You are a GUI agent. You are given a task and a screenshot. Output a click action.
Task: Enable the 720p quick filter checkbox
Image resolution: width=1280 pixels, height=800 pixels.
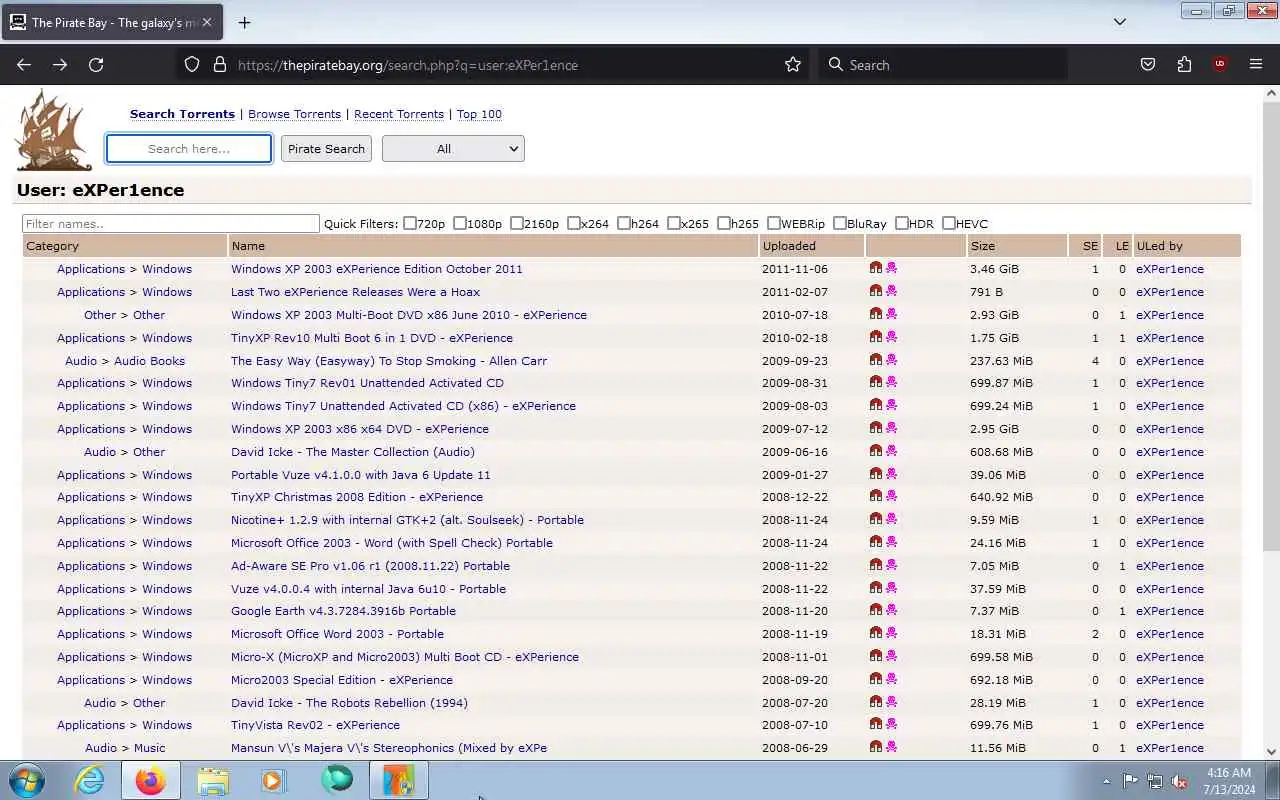(x=410, y=223)
